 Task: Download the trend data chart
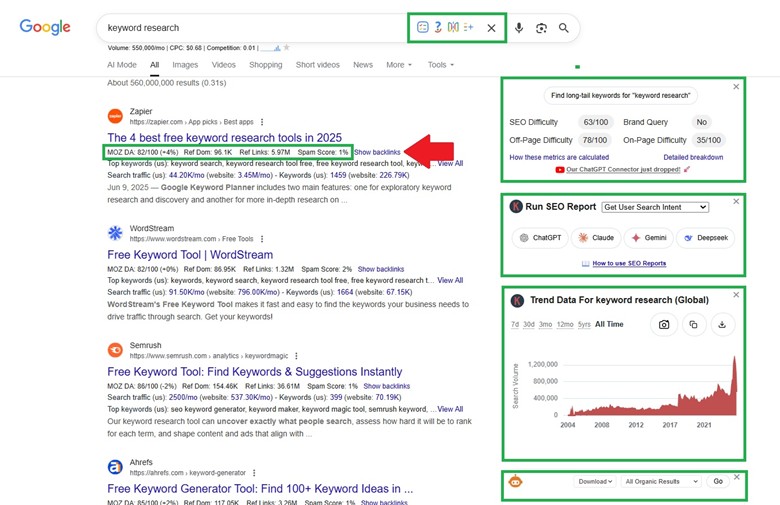pyautogui.click(x=724, y=324)
